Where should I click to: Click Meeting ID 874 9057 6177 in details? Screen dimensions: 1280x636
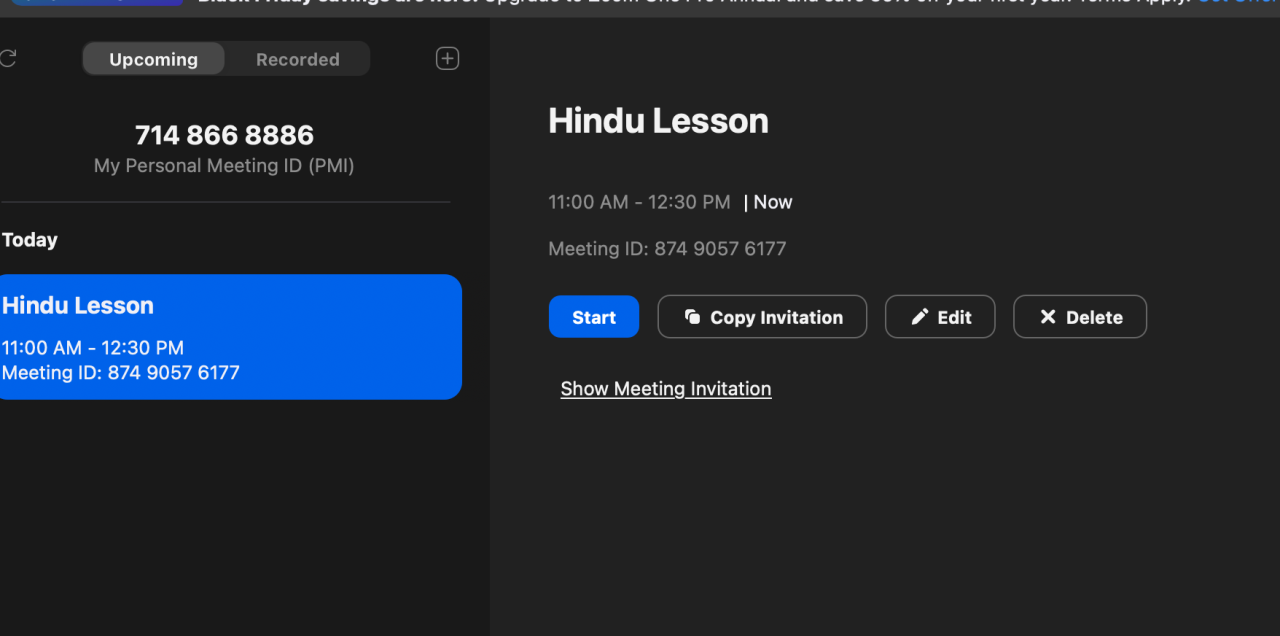[x=667, y=249]
